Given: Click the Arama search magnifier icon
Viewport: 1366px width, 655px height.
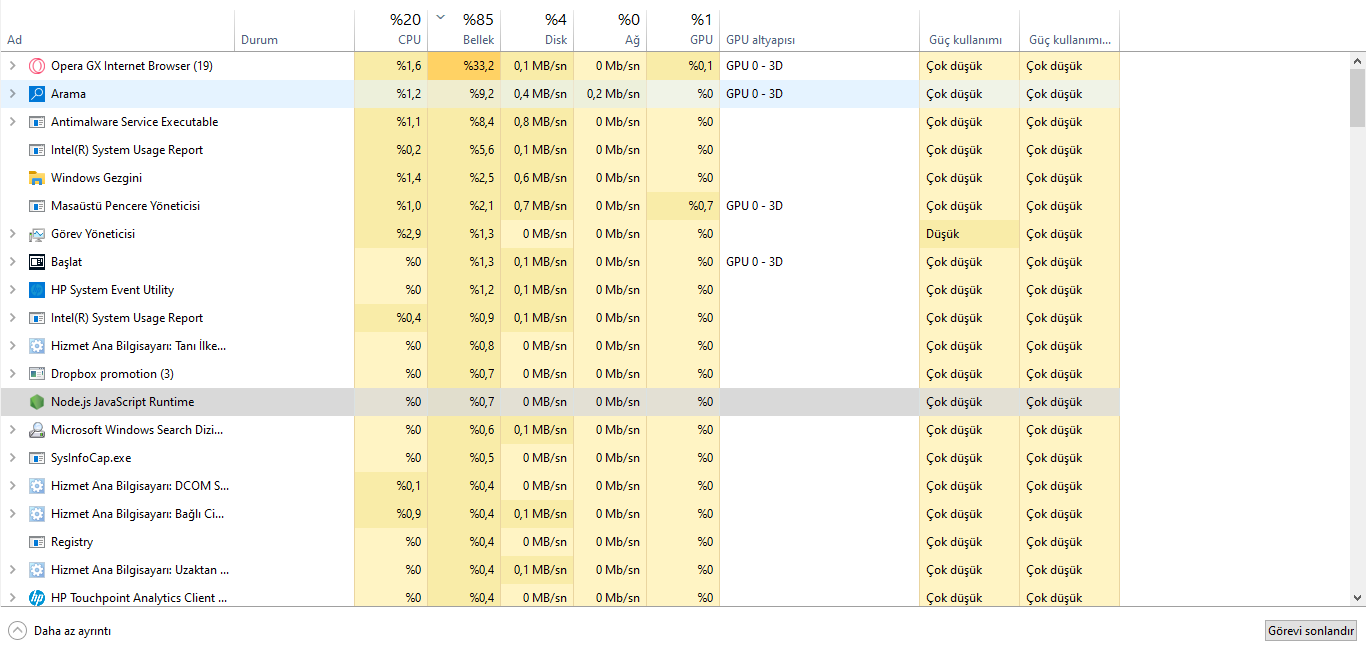Looking at the screenshot, I should click(x=37, y=94).
